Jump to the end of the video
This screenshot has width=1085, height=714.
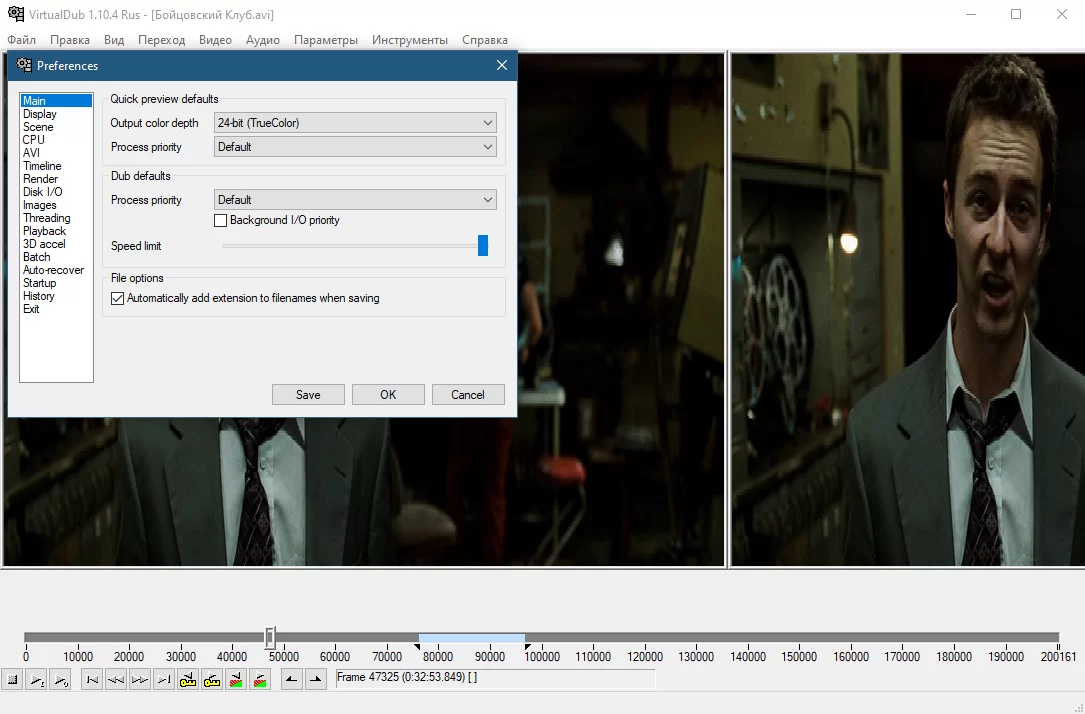tap(164, 680)
